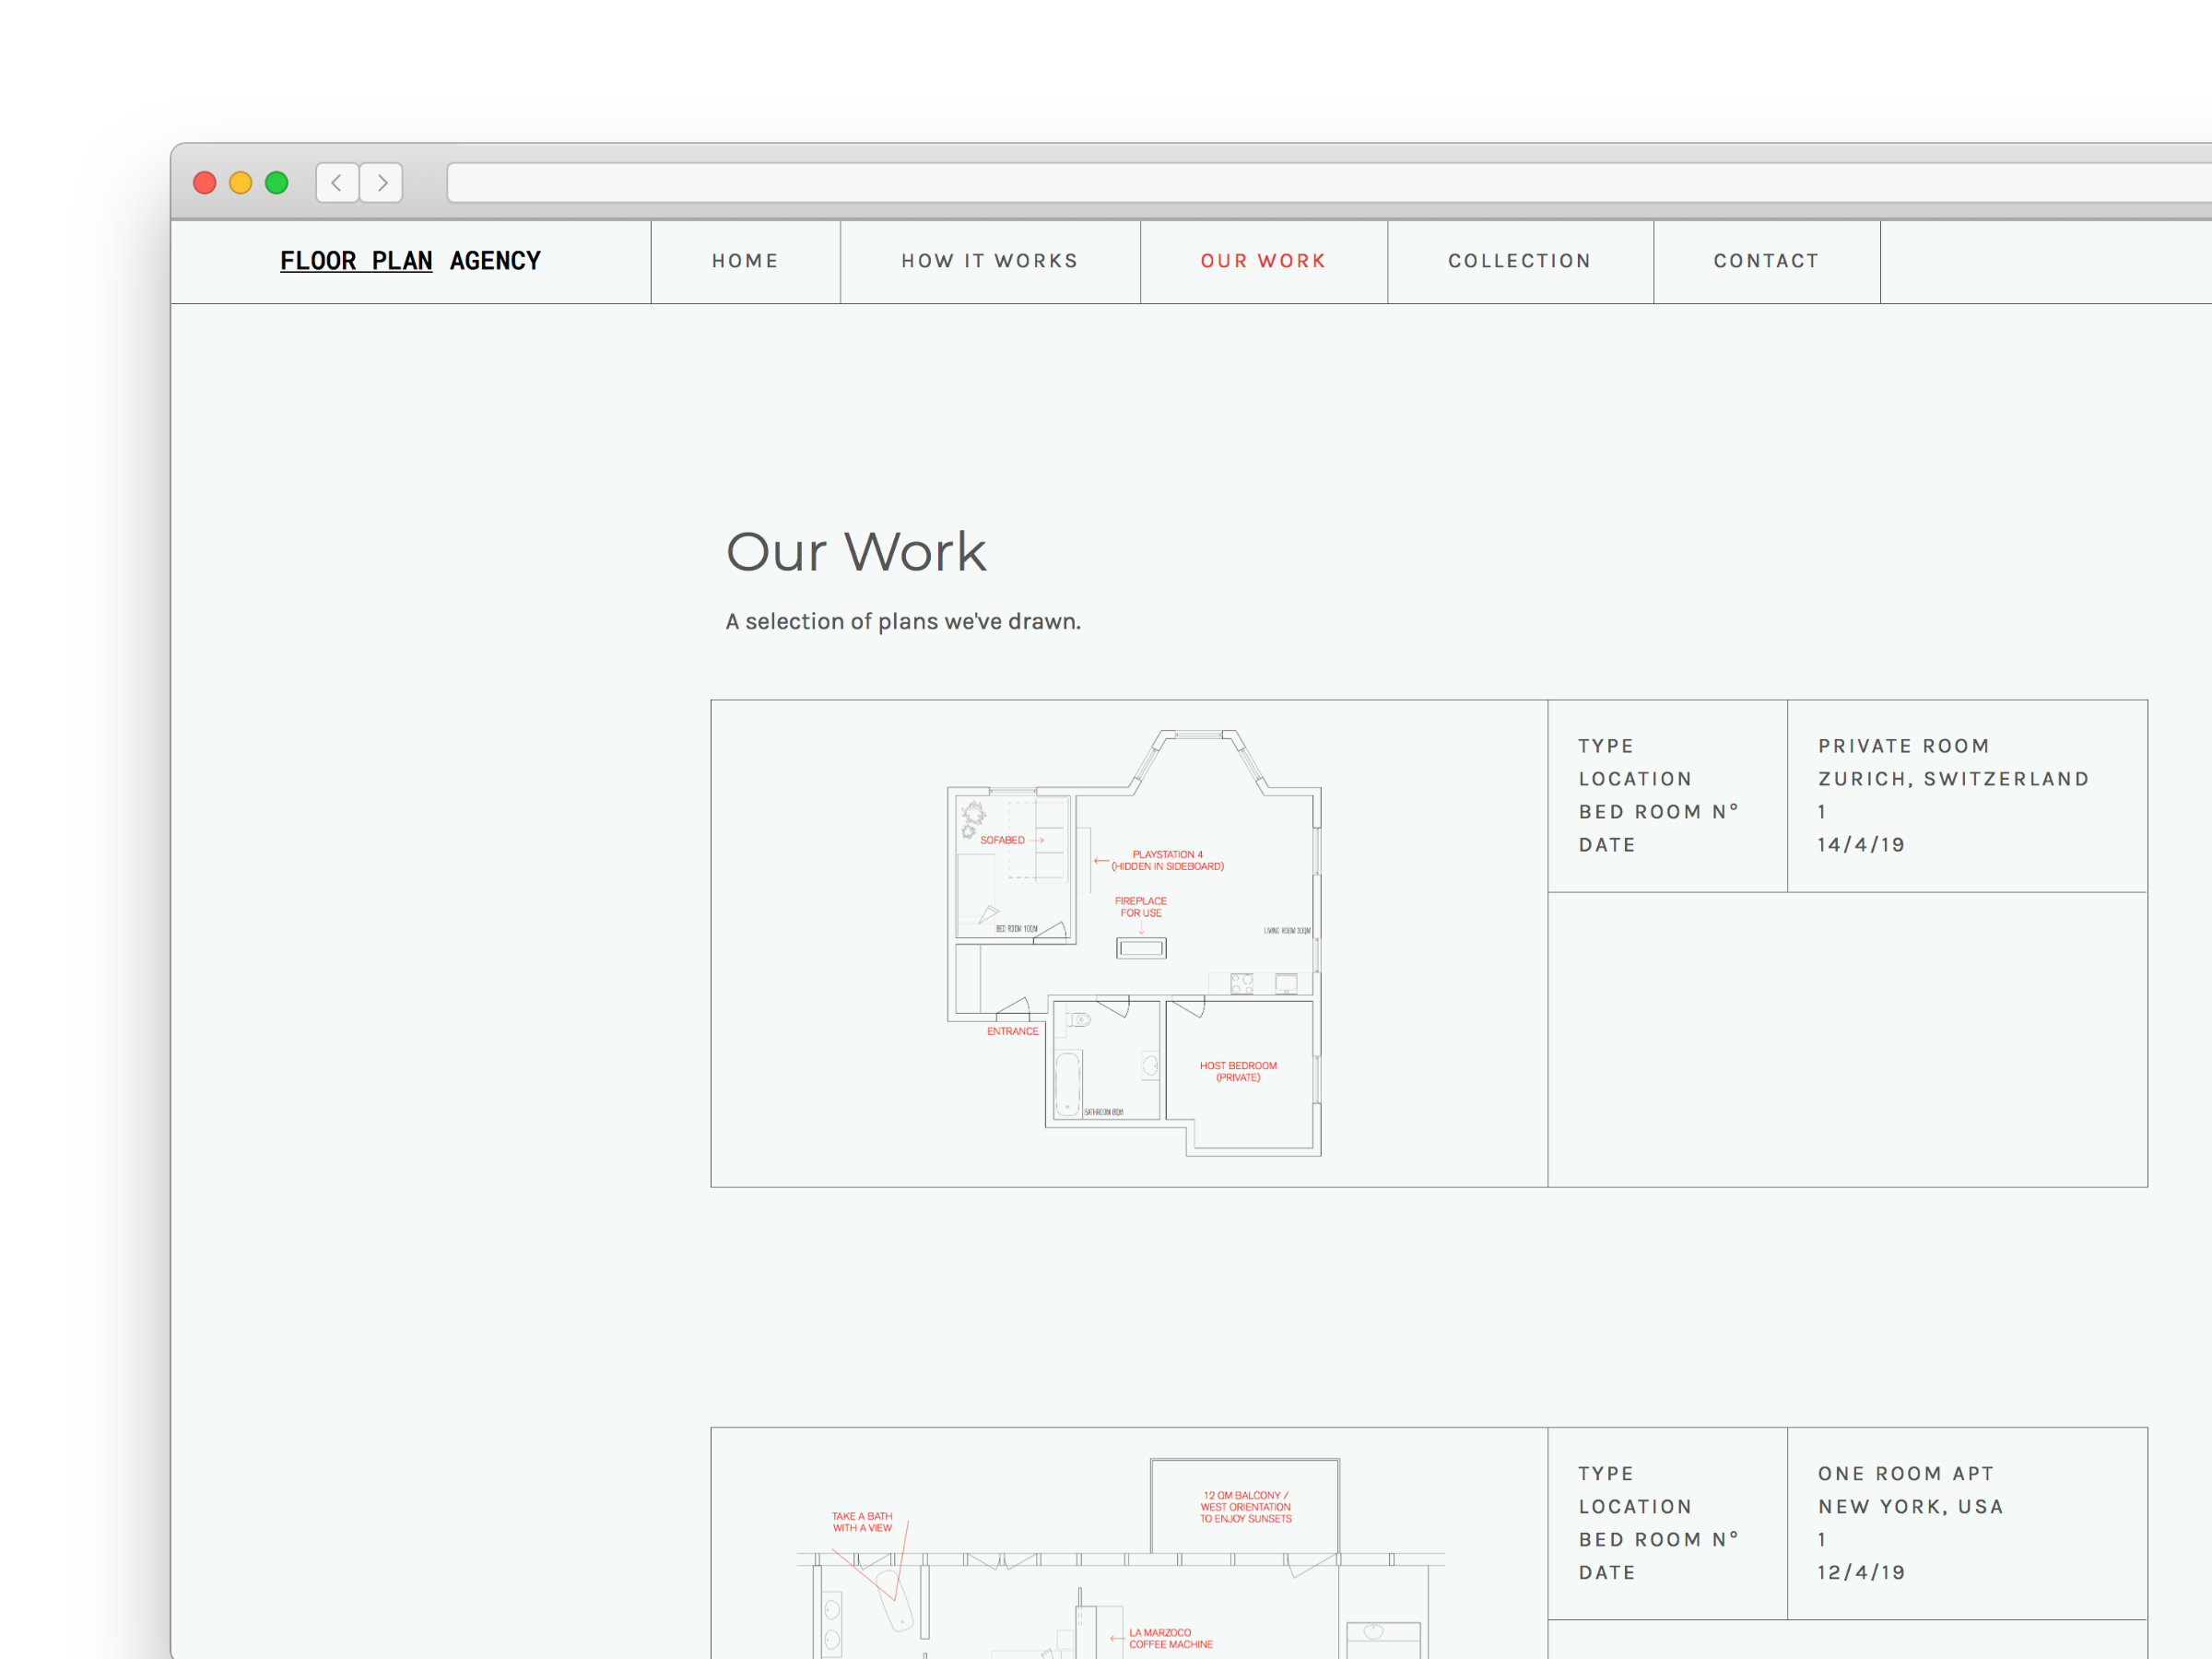This screenshot has height=1659, width=2212.
Task: Switch to the HOW IT WORKS tab
Action: (x=989, y=260)
